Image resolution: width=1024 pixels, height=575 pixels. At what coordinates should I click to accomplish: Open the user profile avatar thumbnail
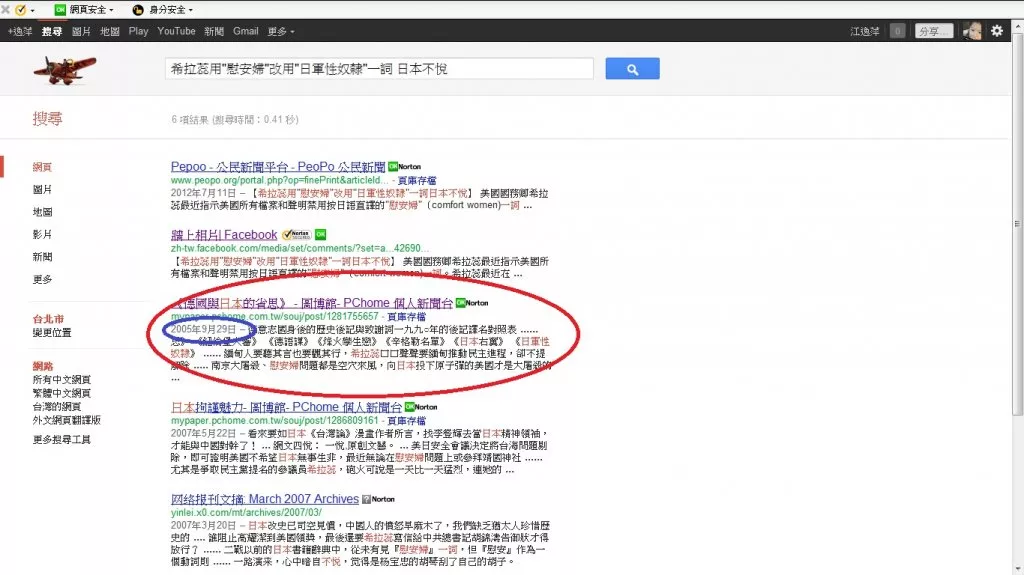coord(972,31)
